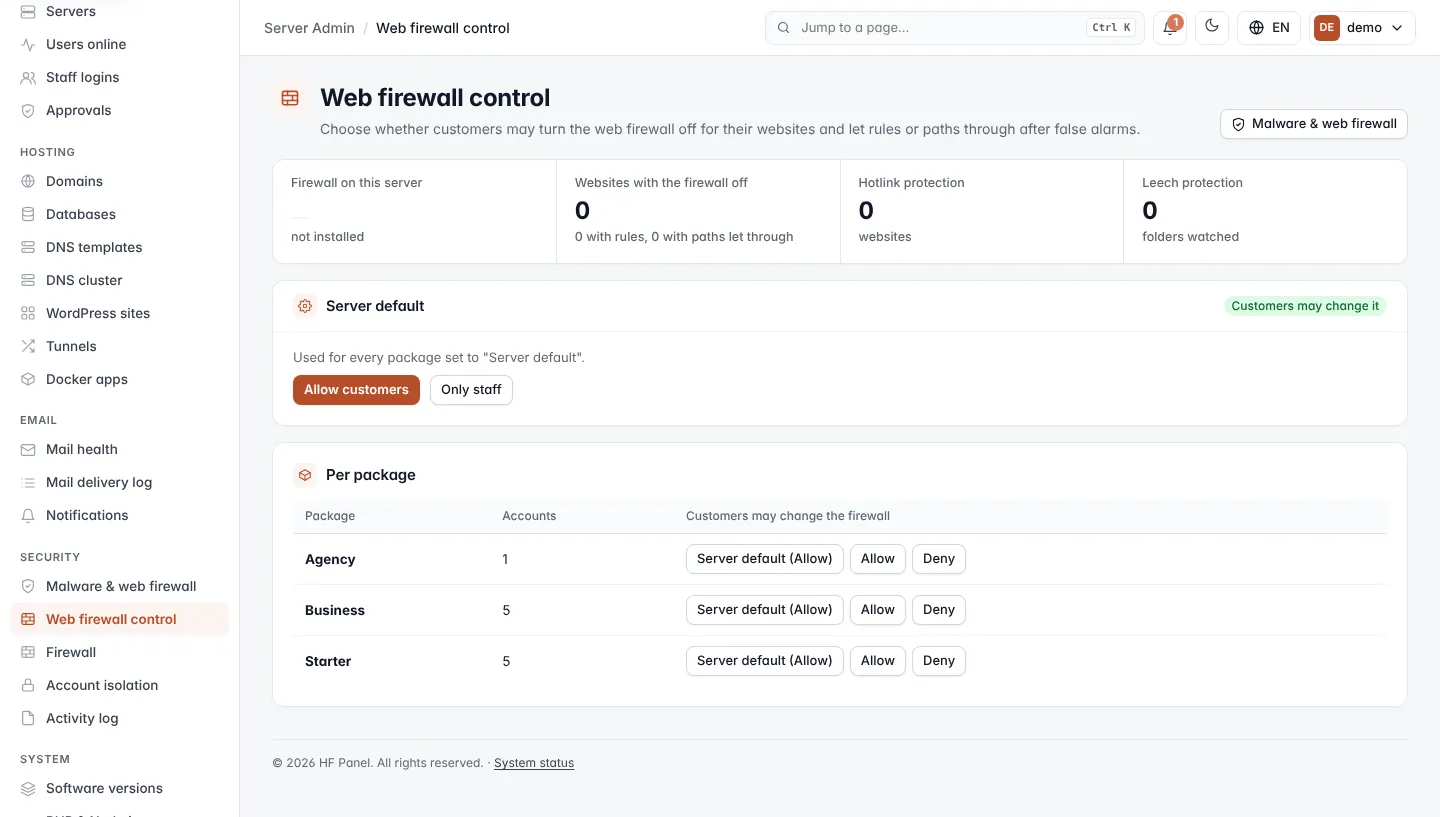Click the WordPress sites grid icon
Image resolution: width=1440 pixels, height=817 pixels.
coord(28,313)
